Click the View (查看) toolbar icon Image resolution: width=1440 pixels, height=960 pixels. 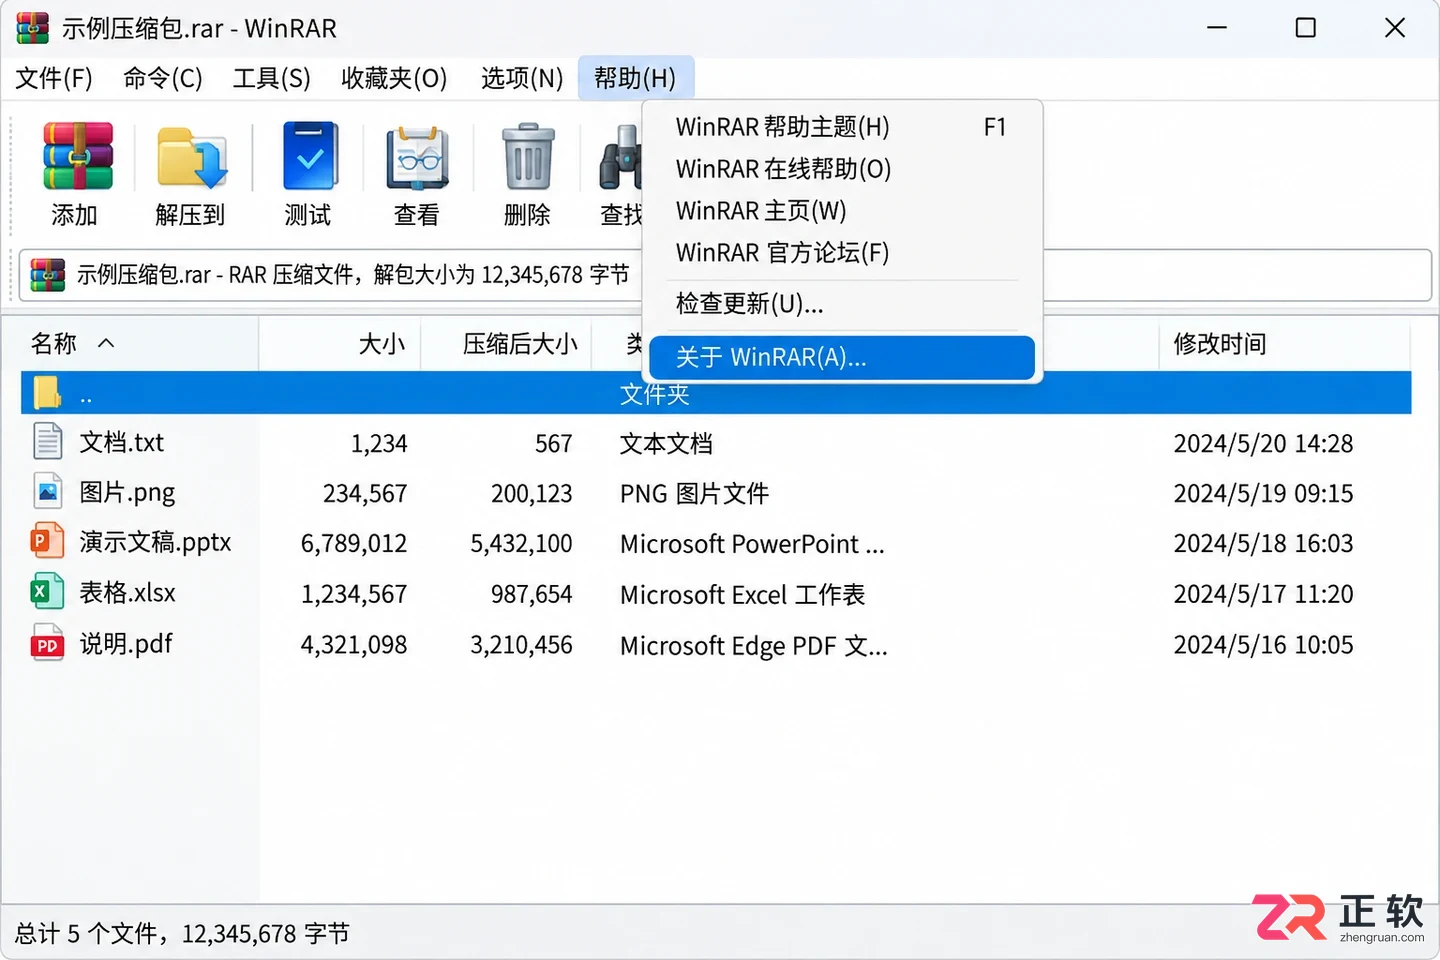coord(417,157)
